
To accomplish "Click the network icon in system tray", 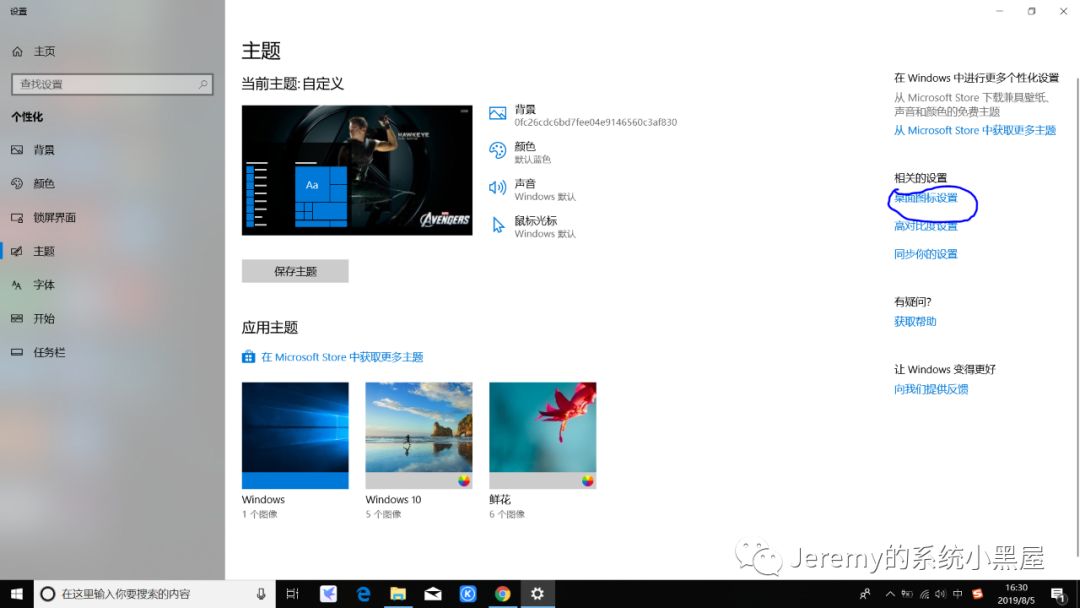I will coord(924,594).
